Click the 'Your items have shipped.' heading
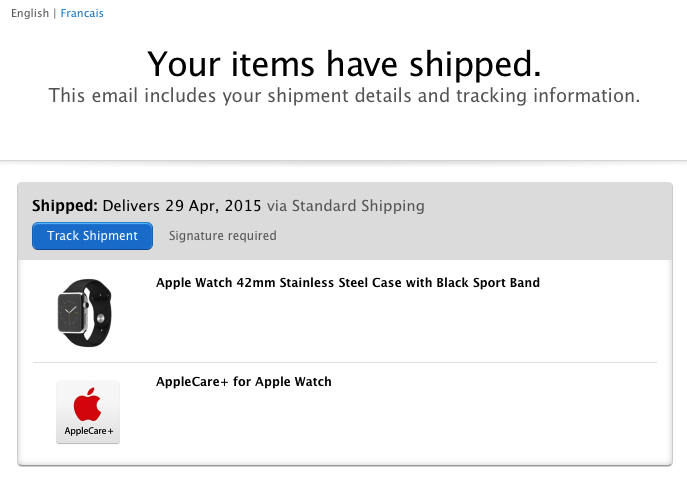Viewport: 687px width, 479px height. (x=344, y=64)
